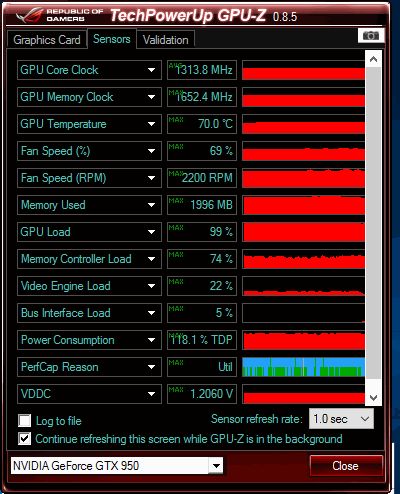Click the 70.0 °C temperature reading
Image resolution: width=400 pixels, height=494 pixels.
click(202, 124)
